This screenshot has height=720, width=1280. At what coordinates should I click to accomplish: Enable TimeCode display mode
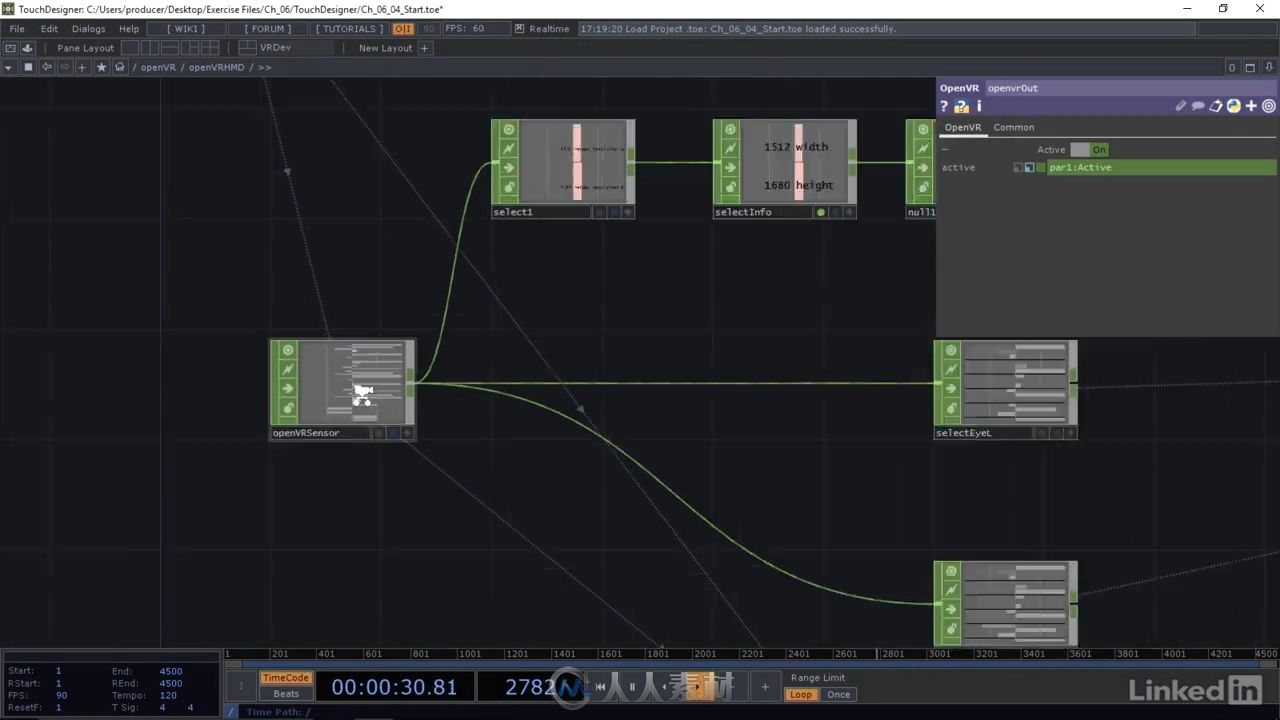pyautogui.click(x=286, y=678)
